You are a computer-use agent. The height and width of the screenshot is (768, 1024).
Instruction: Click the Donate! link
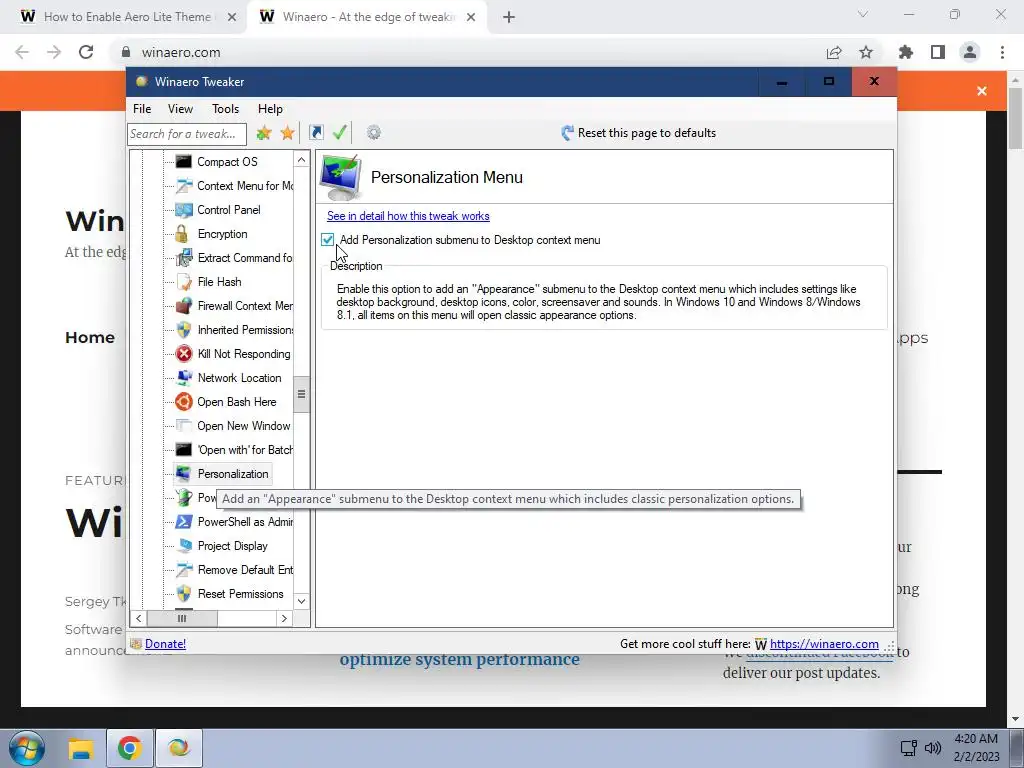(x=165, y=644)
